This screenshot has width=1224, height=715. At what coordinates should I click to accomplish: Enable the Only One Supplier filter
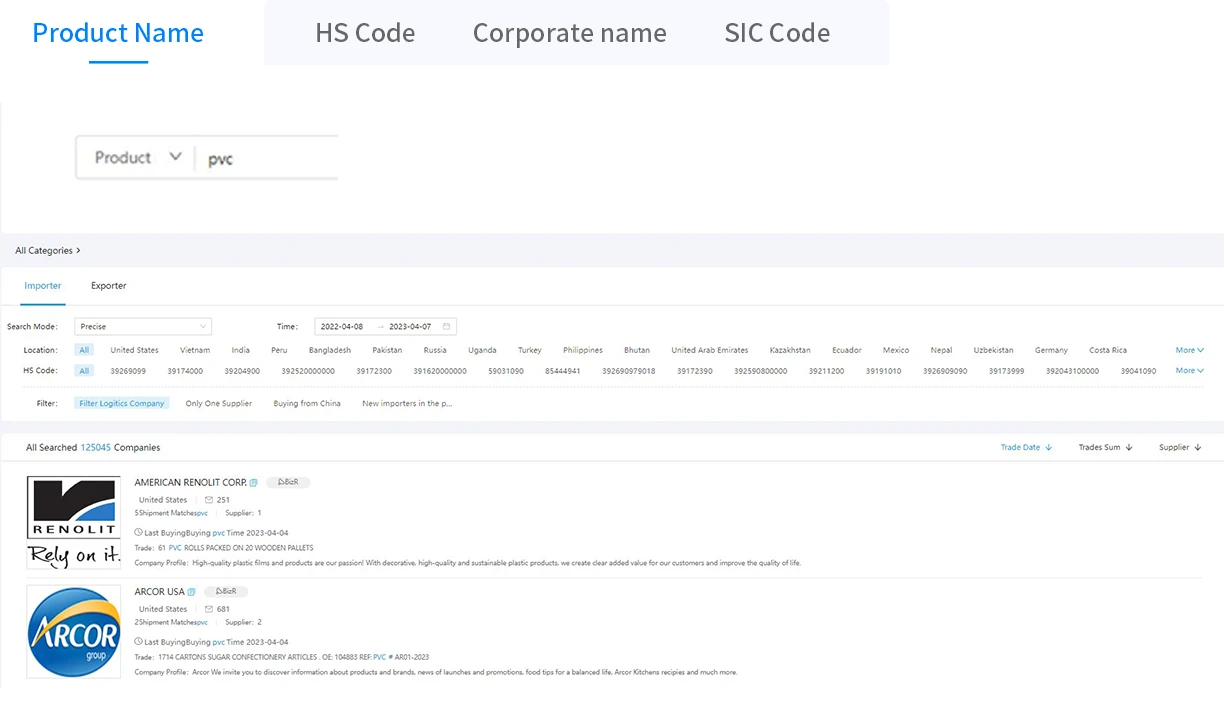[x=219, y=404]
